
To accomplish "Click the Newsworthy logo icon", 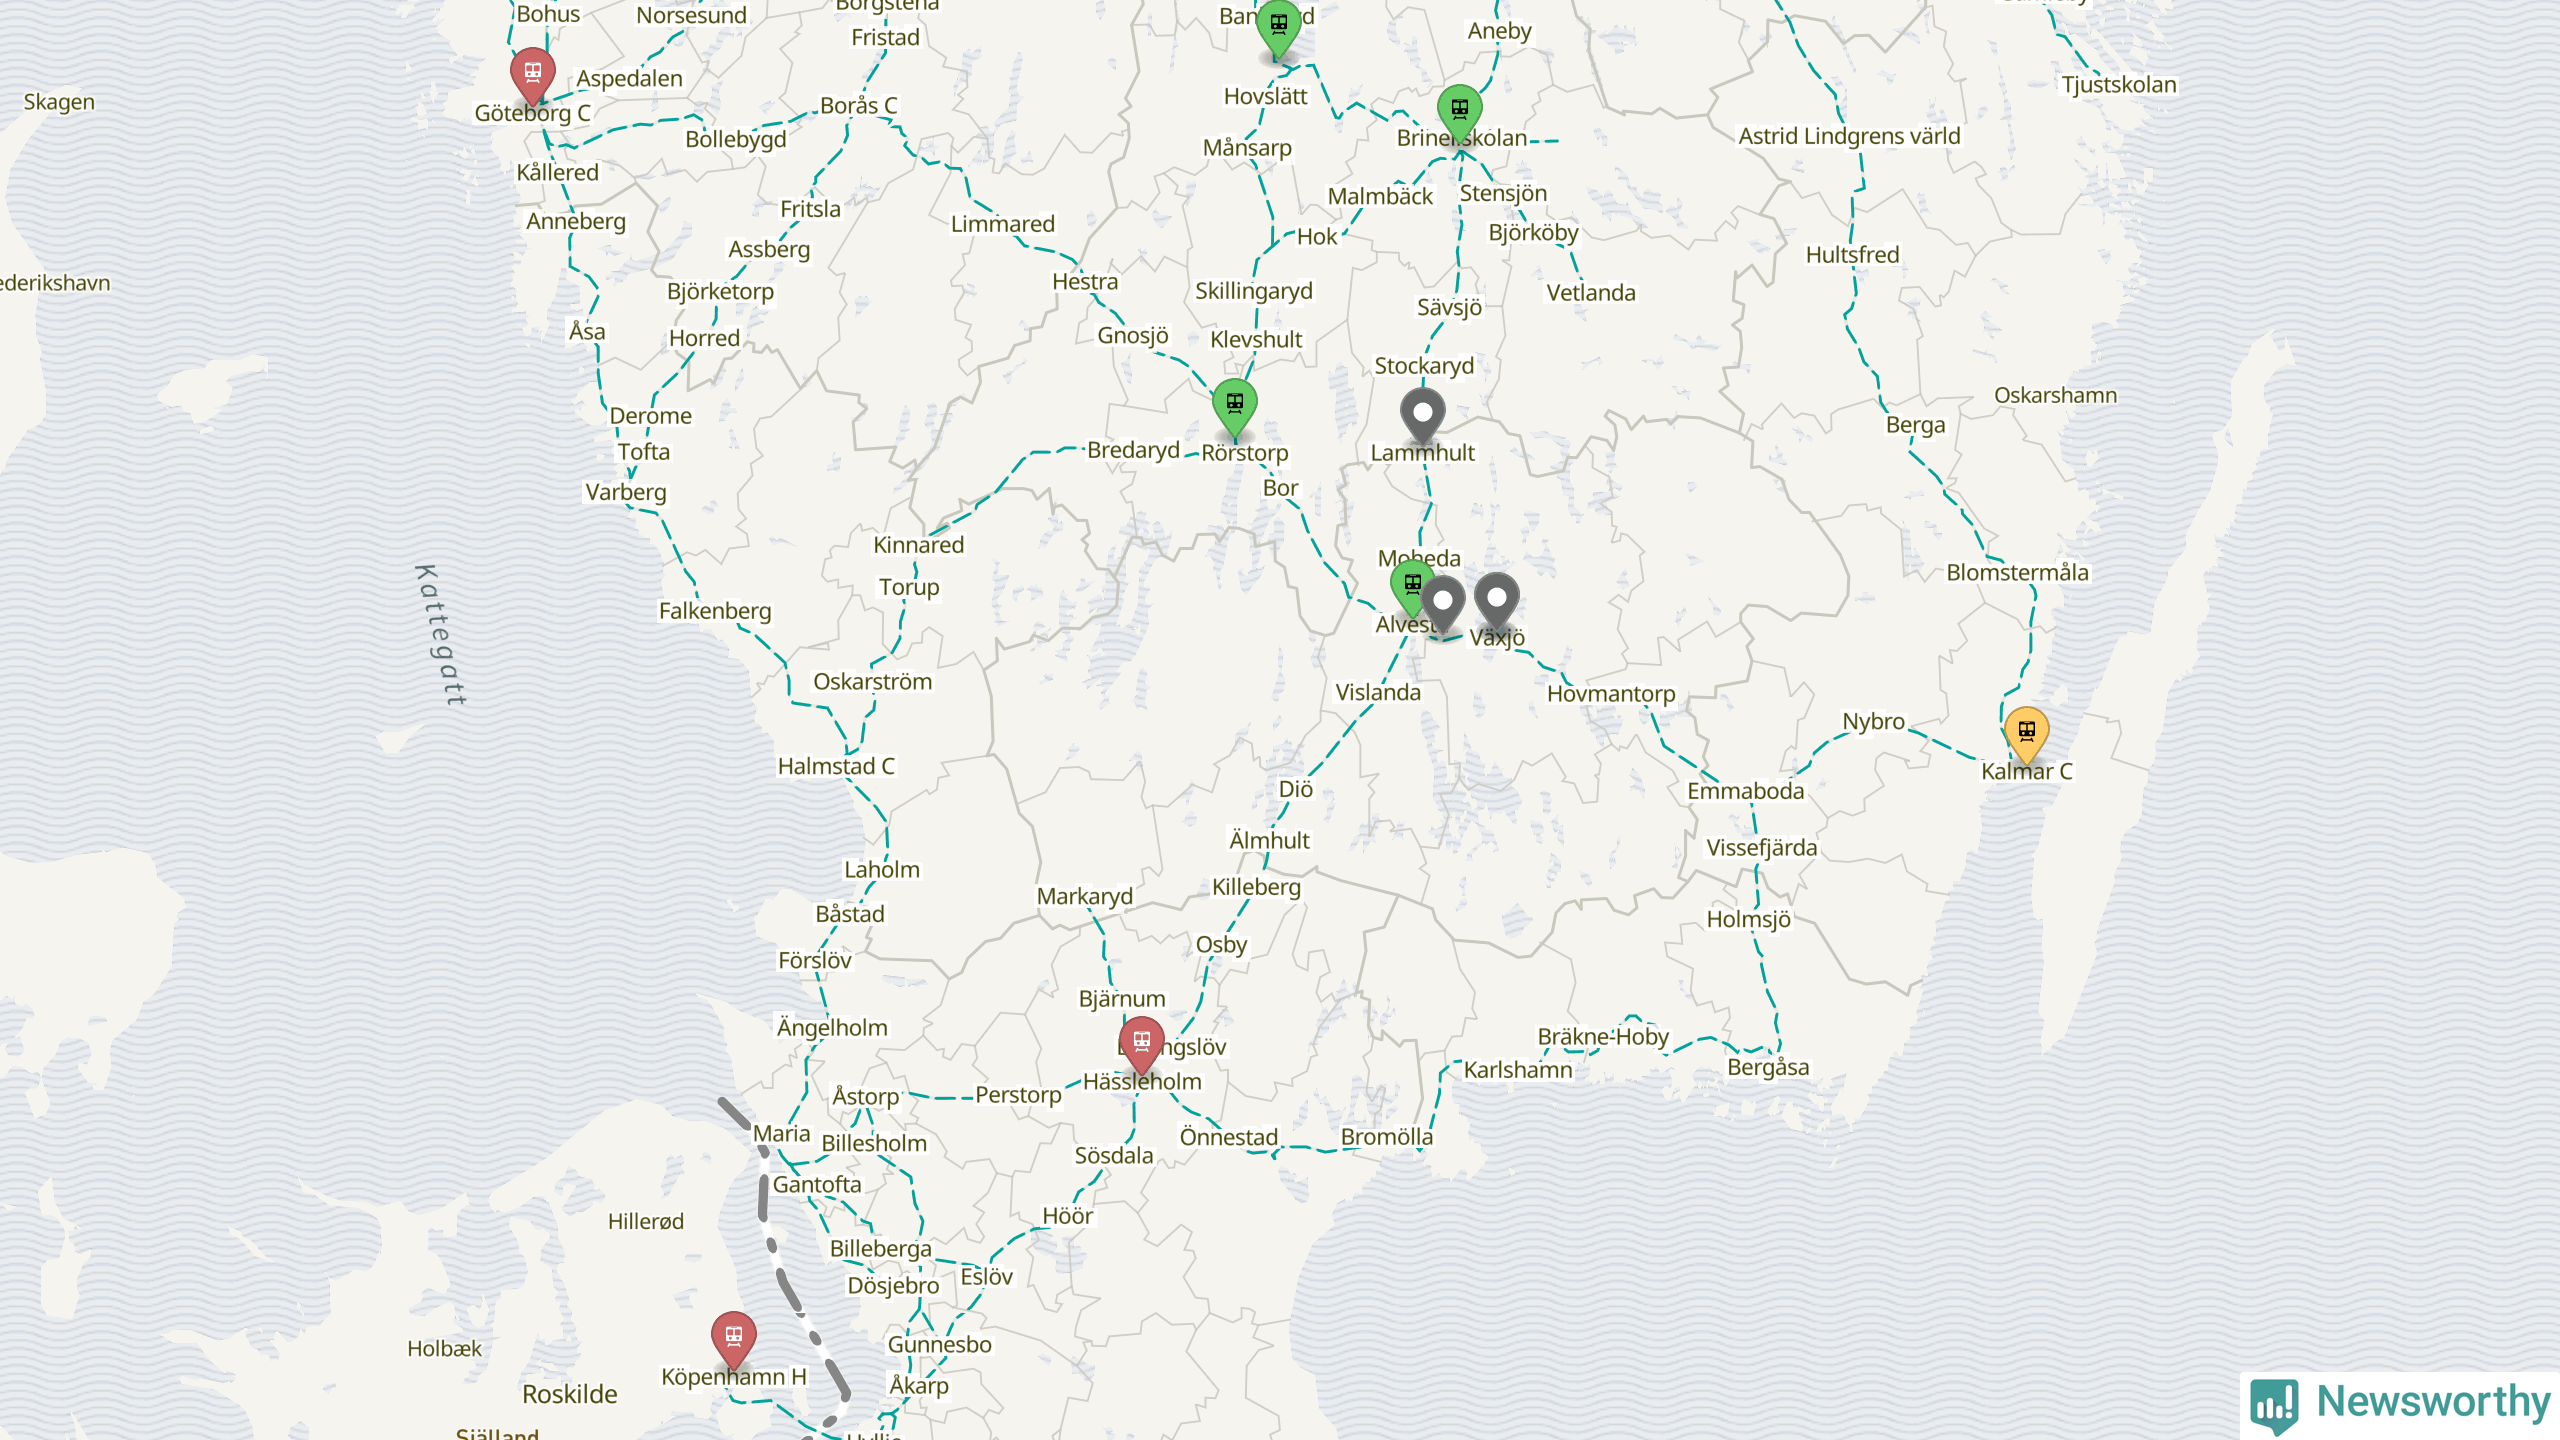I will (x=2274, y=1404).
